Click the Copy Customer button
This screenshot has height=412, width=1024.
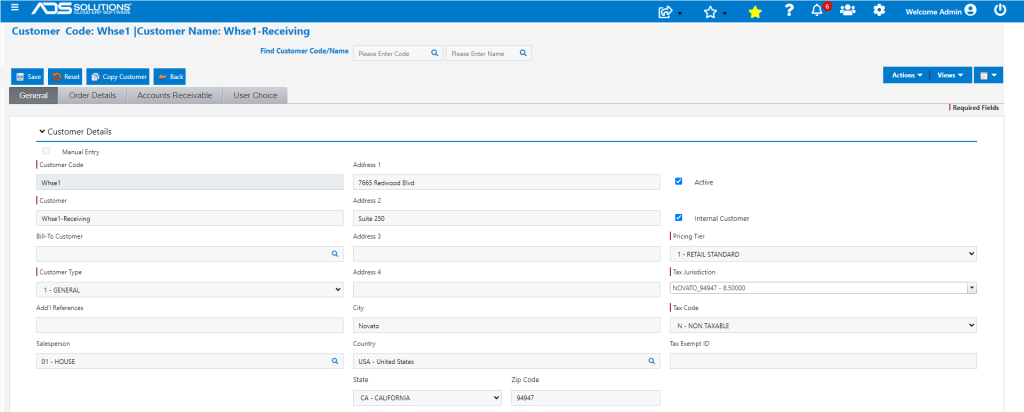click(118, 76)
